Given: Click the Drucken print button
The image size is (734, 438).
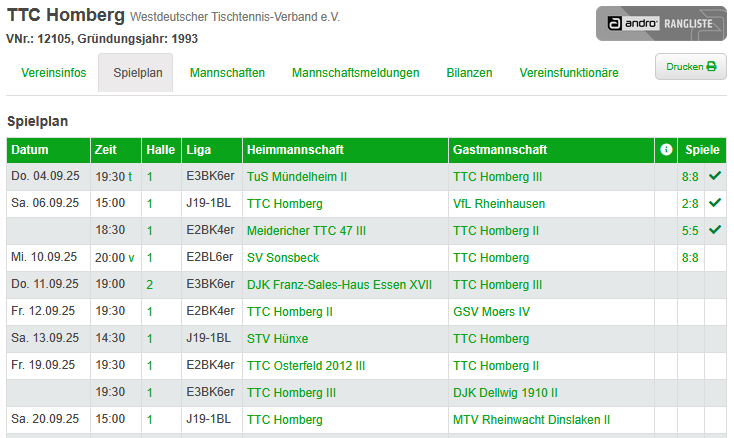Looking at the screenshot, I should coord(690,66).
